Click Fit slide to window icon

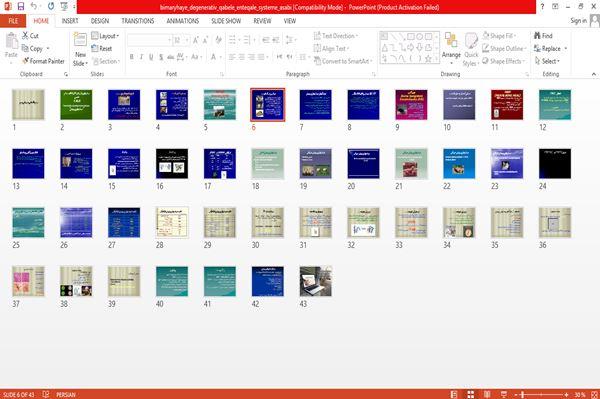595,394
